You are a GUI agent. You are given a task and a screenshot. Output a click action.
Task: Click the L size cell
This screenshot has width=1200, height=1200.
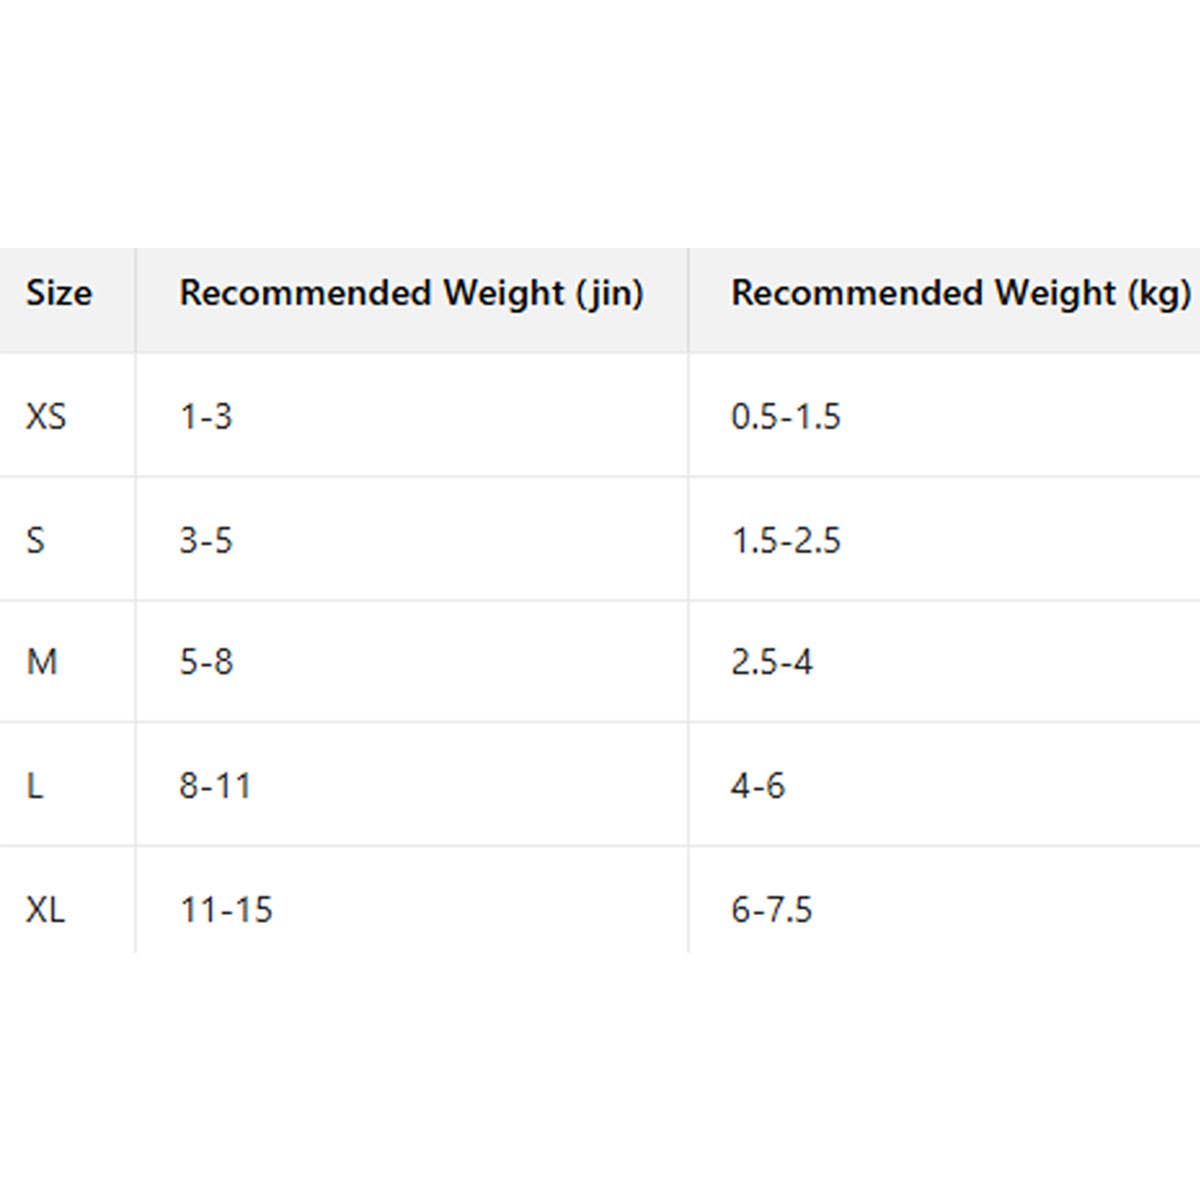35,786
